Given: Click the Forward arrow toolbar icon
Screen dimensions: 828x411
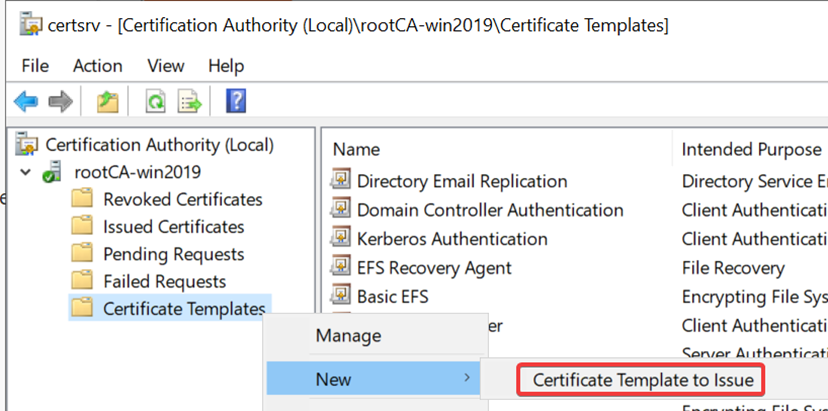Looking at the screenshot, I should [x=60, y=101].
